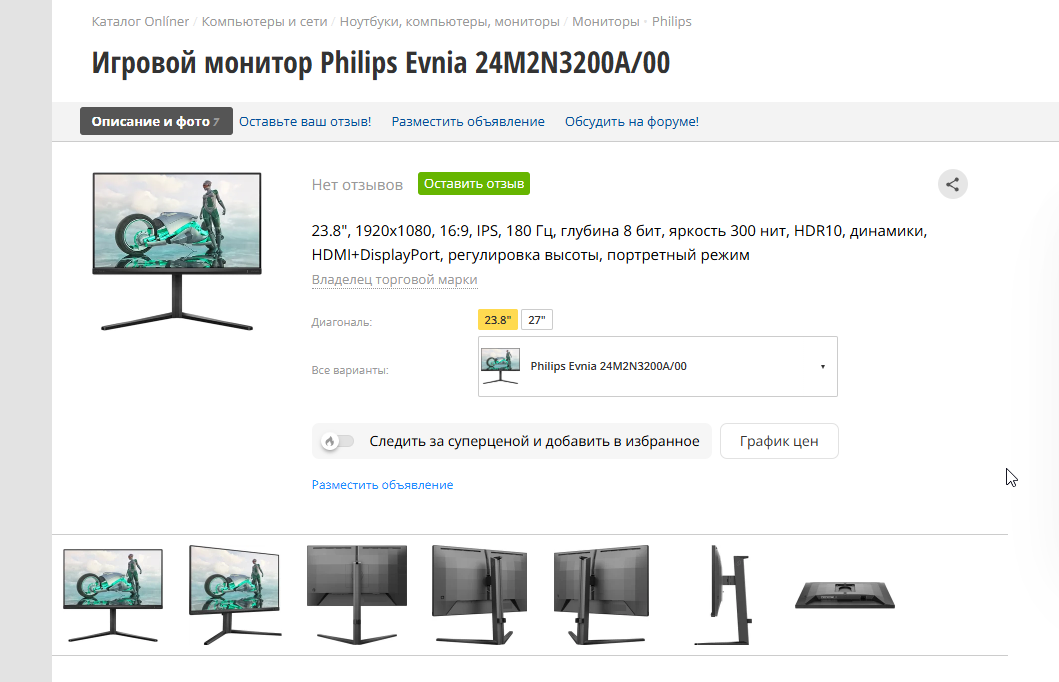Click the green Оставить отзыв button
This screenshot has height=682, width=1059.
[x=473, y=184]
